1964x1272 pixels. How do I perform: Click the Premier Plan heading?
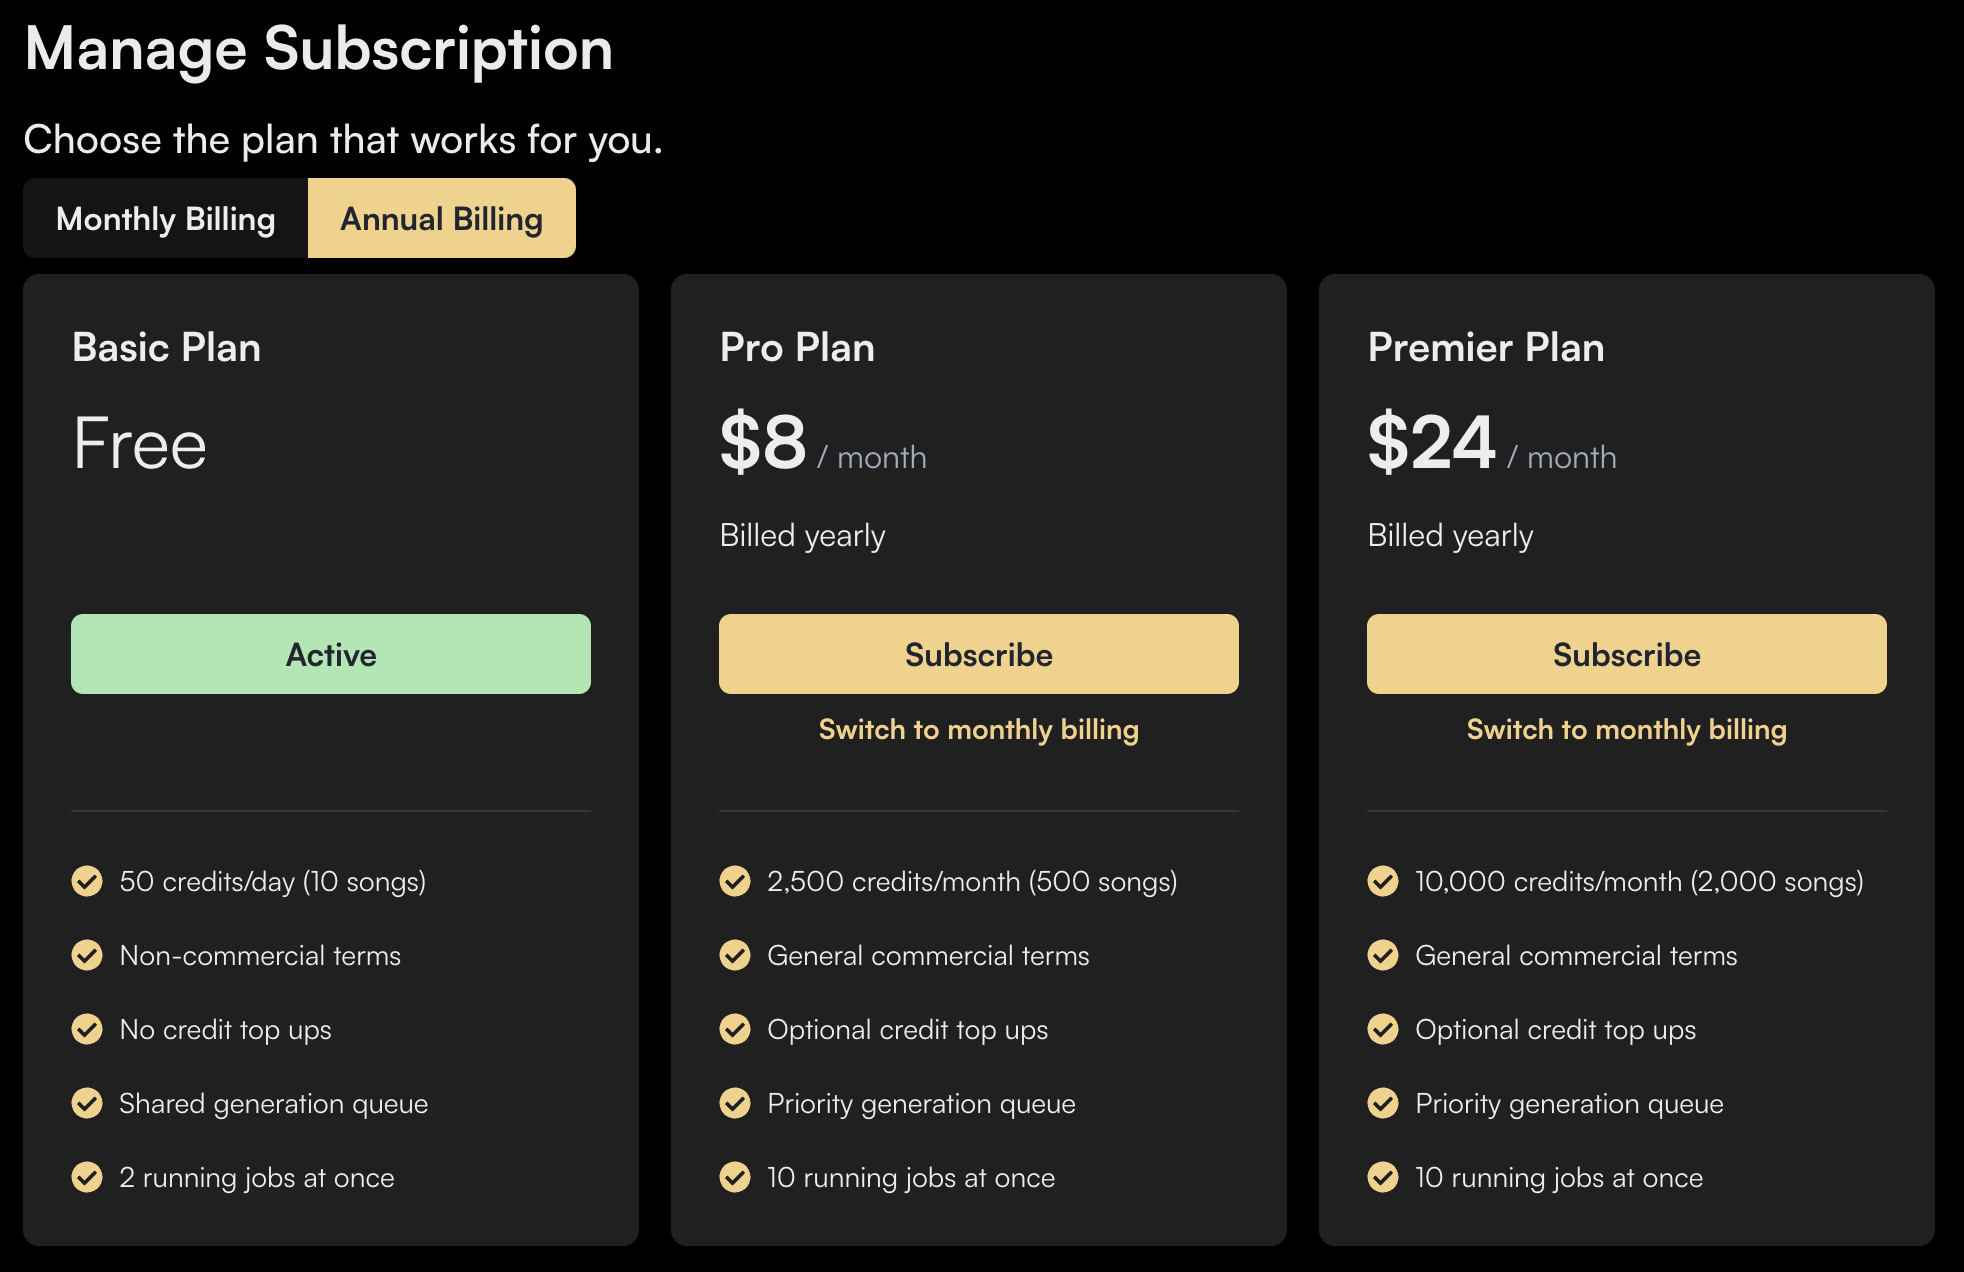(x=1485, y=348)
